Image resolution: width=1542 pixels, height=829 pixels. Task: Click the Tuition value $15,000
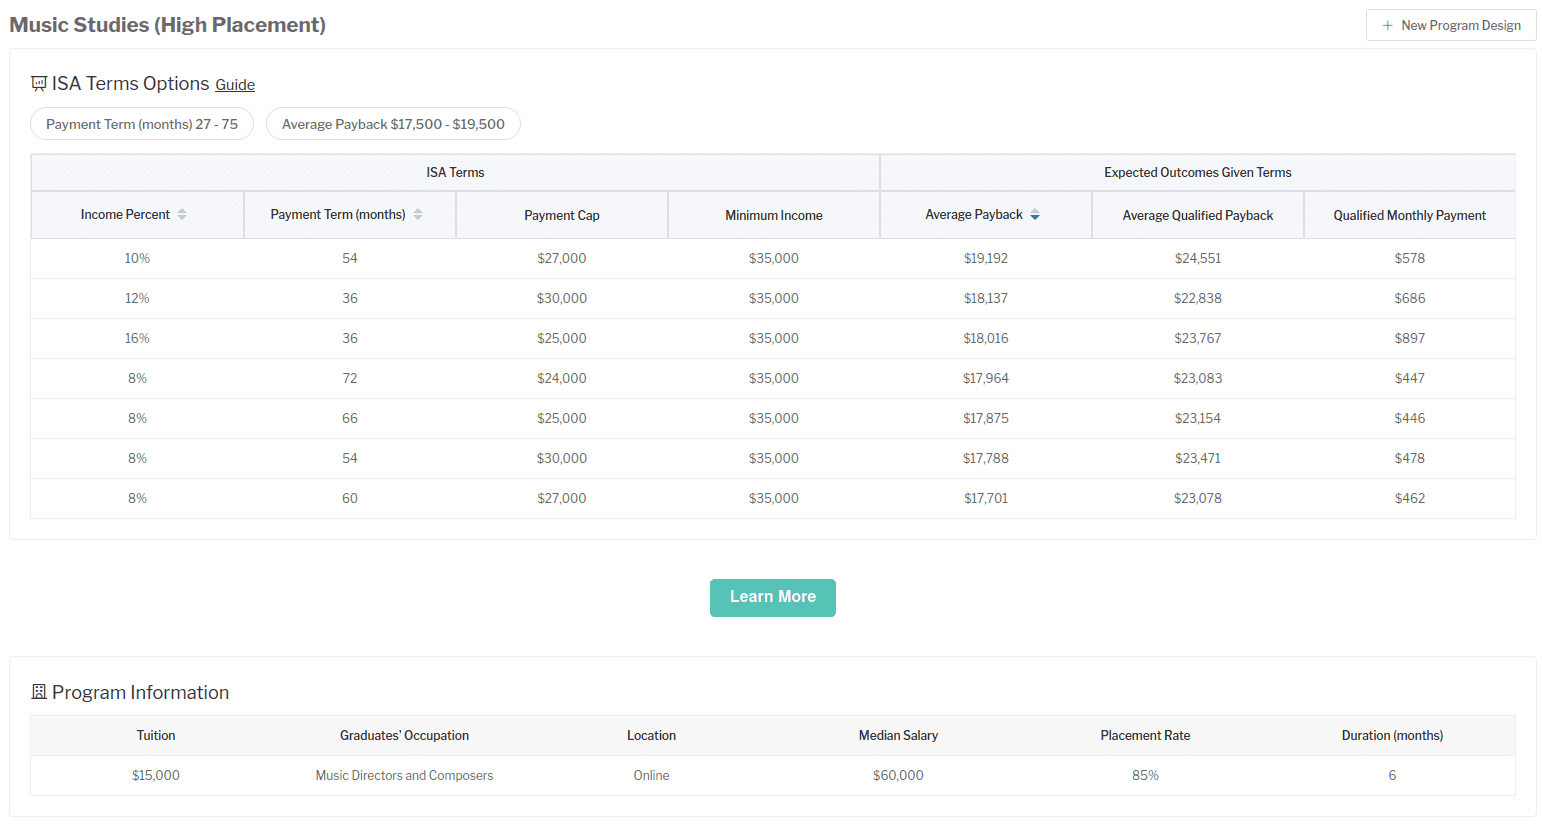point(156,775)
